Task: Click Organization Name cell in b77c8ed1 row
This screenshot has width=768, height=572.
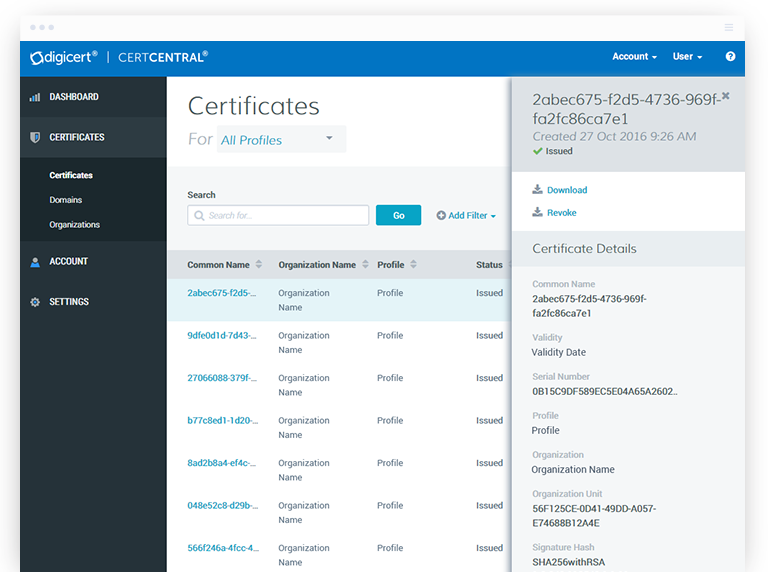Action: pyautogui.click(x=304, y=428)
